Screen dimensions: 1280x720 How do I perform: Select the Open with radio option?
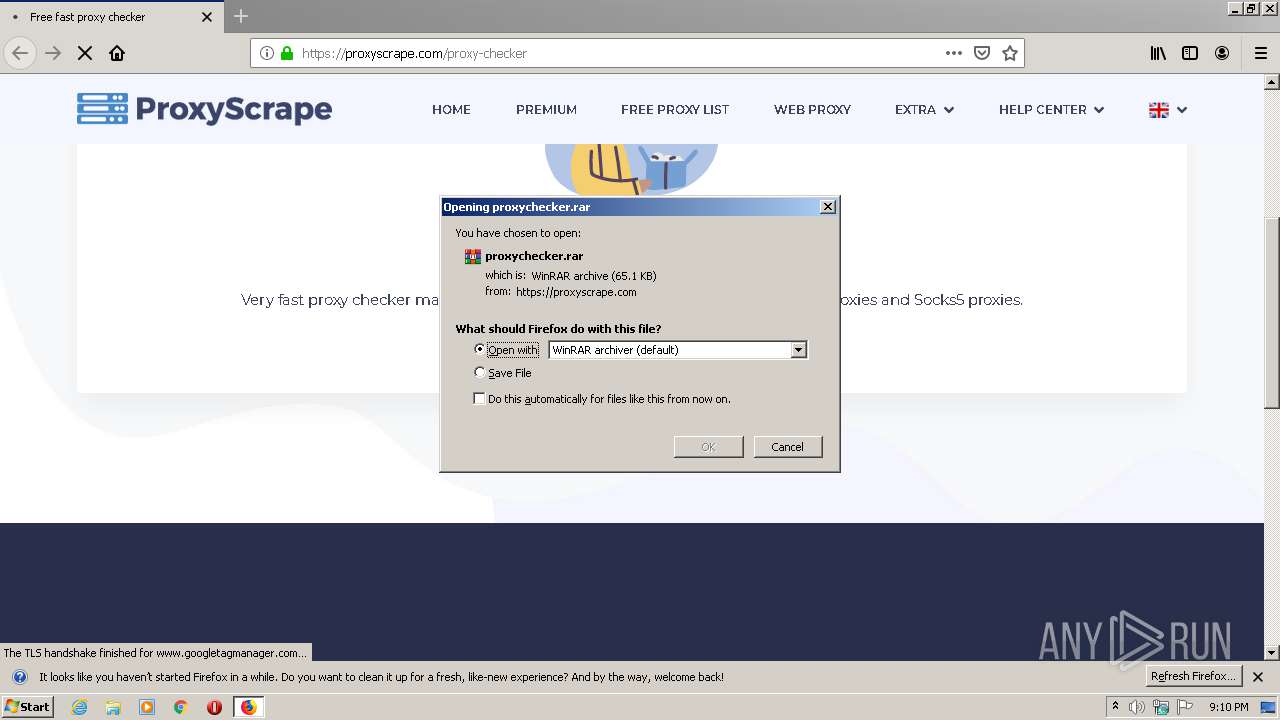(480, 349)
